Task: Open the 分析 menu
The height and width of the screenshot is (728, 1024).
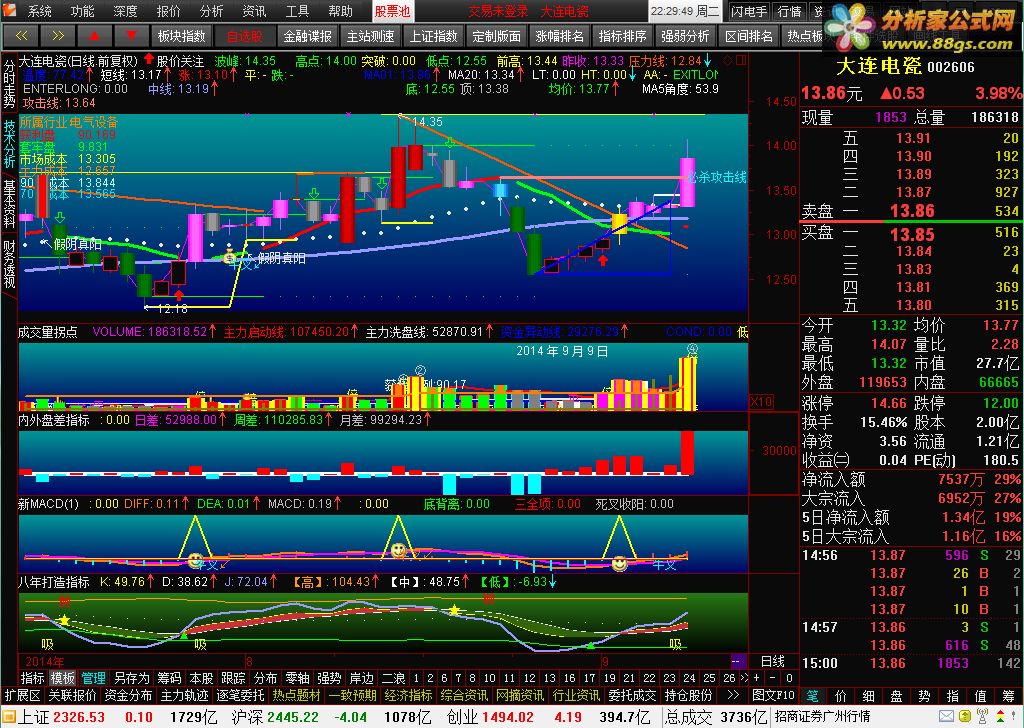Action: point(211,11)
